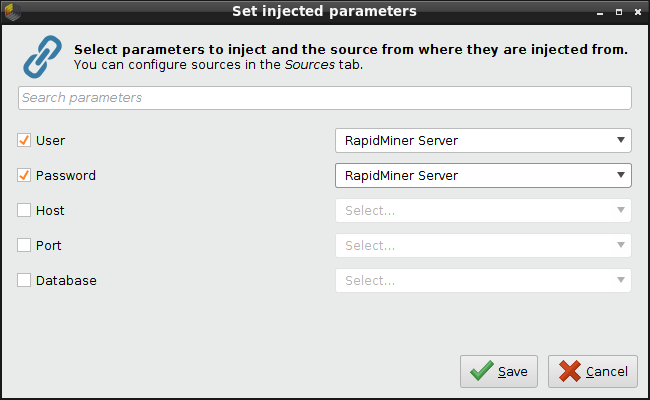This screenshot has width=650, height=400.
Task: Click the red X Cancel icon
Action: coord(570,371)
